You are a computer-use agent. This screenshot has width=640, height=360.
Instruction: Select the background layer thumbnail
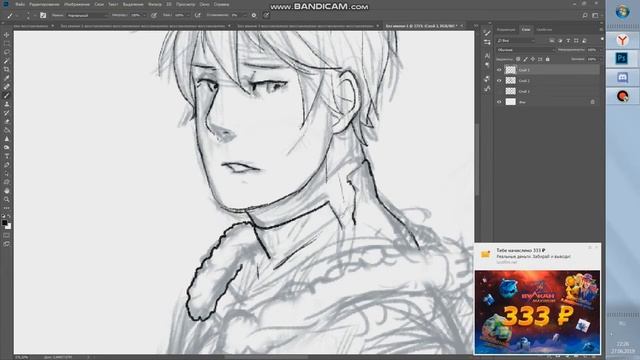[x=511, y=102]
